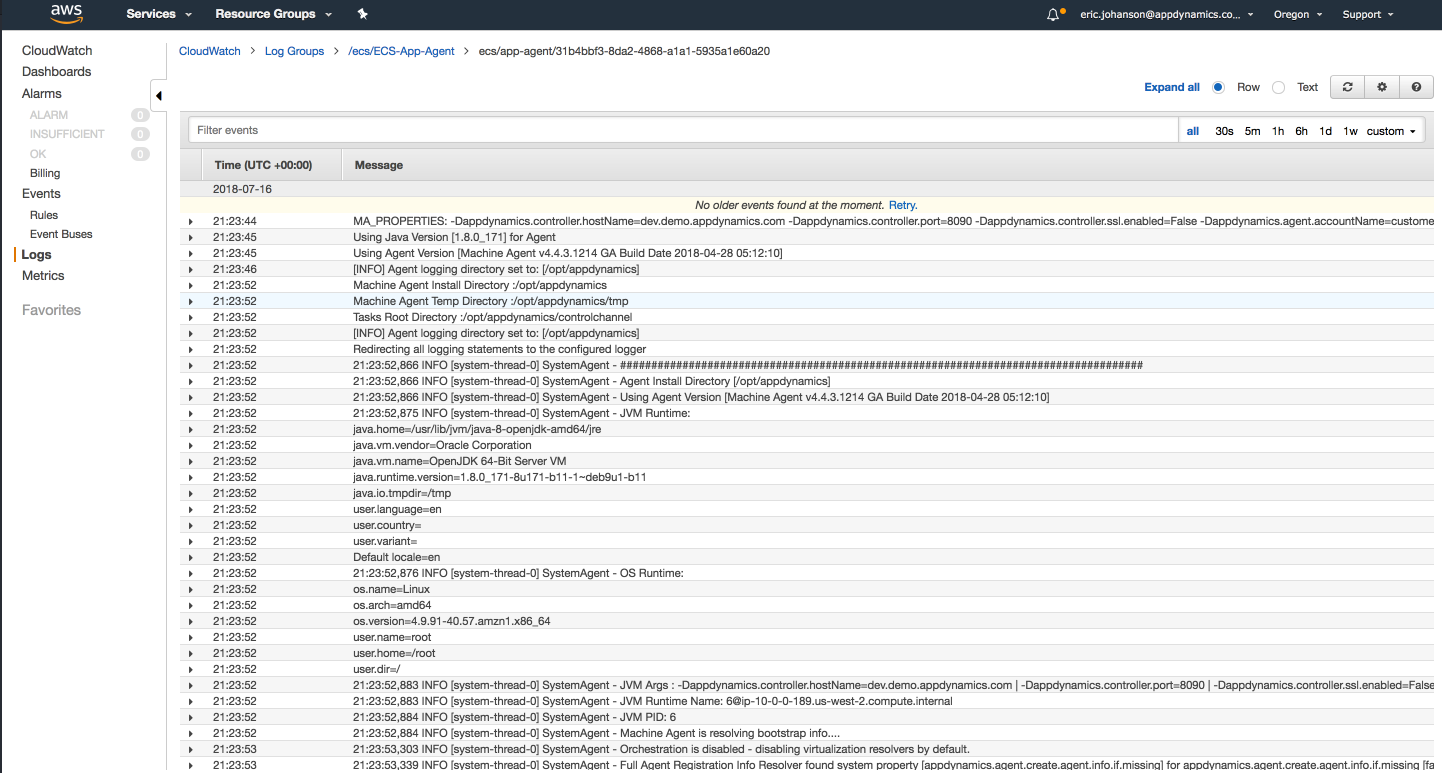
Task: Click the Filter events input field
Action: pyautogui.click(x=684, y=130)
